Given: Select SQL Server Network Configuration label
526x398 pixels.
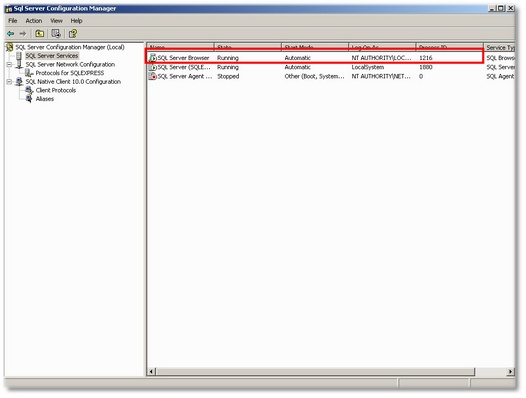Looking at the screenshot, I should pyautogui.click(x=70, y=64).
